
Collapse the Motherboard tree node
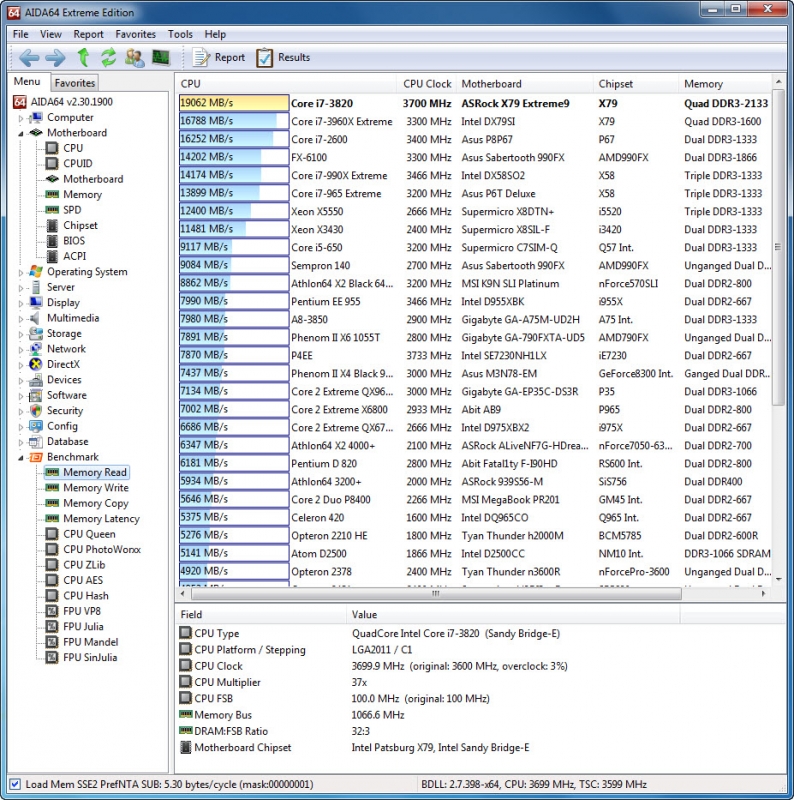[21, 133]
